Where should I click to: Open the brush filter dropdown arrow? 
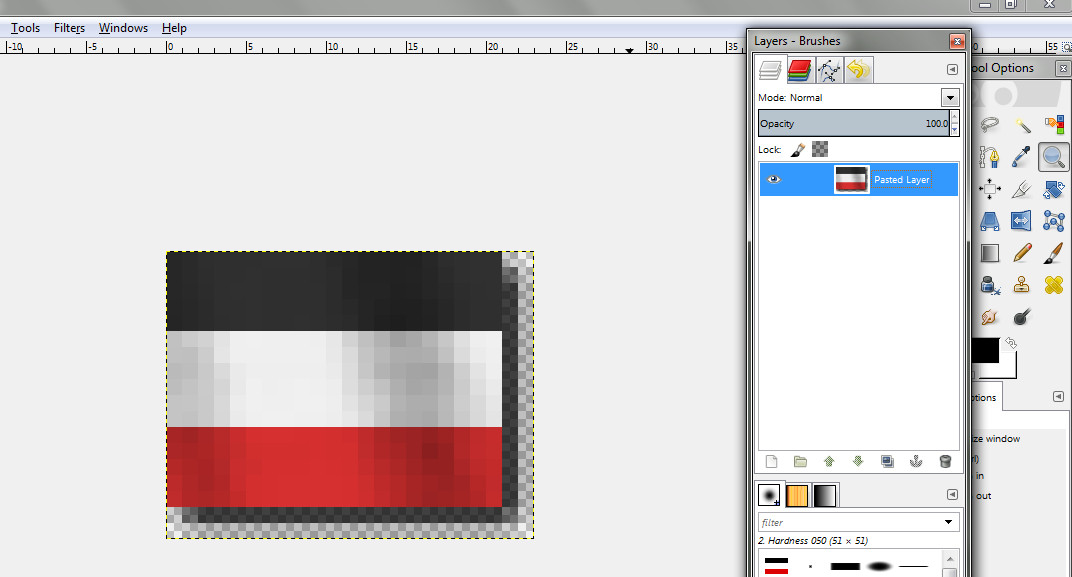pyautogui.click(x=949, y=523)
